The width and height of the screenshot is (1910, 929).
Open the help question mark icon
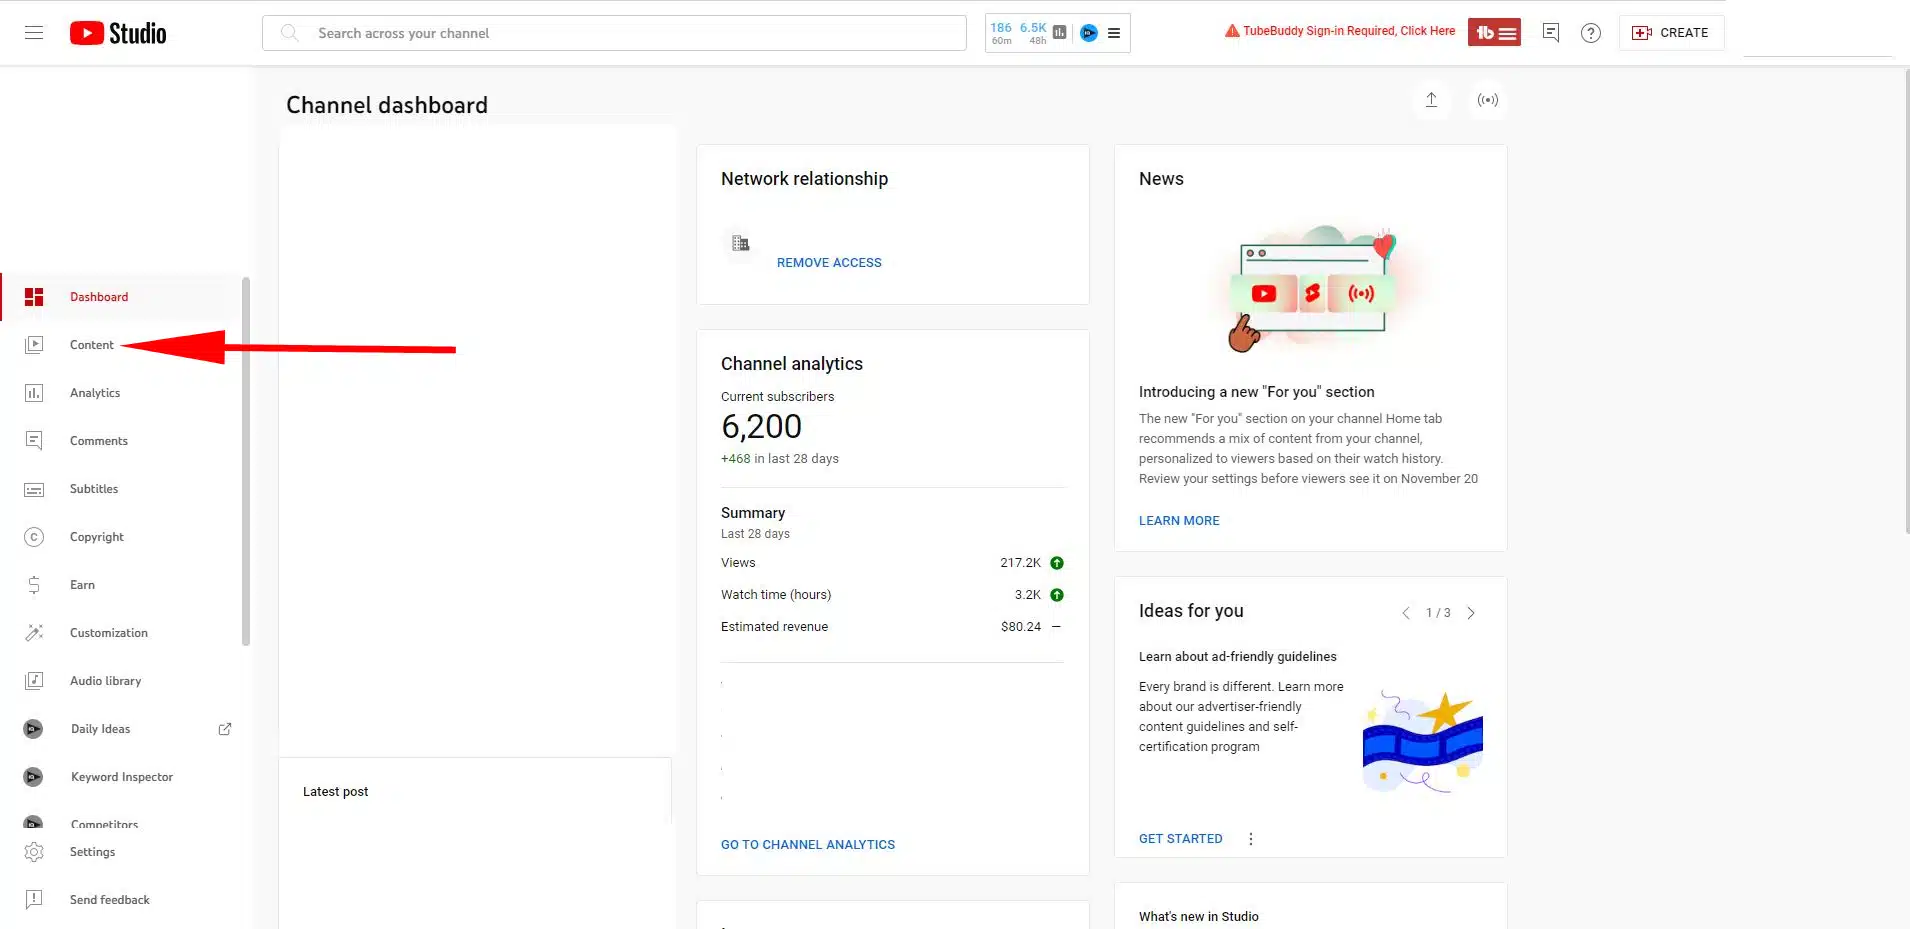[x=1590, y=33]
